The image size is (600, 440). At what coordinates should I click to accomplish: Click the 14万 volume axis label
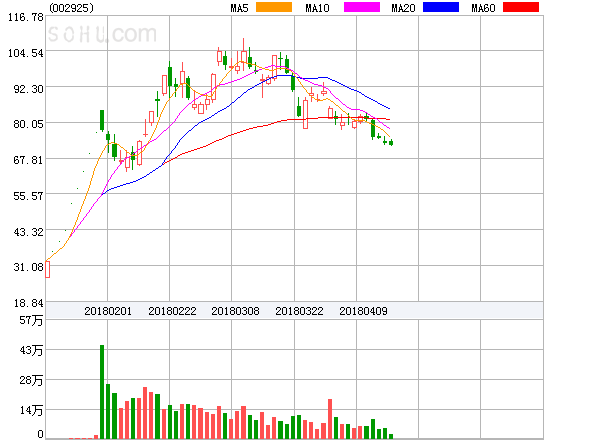[31, 411]
